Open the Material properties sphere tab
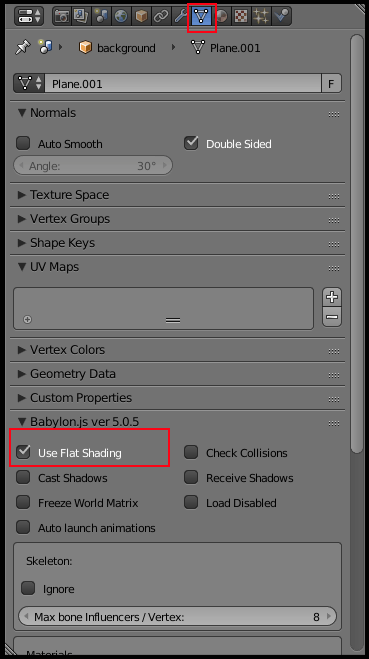 (221, 16)
